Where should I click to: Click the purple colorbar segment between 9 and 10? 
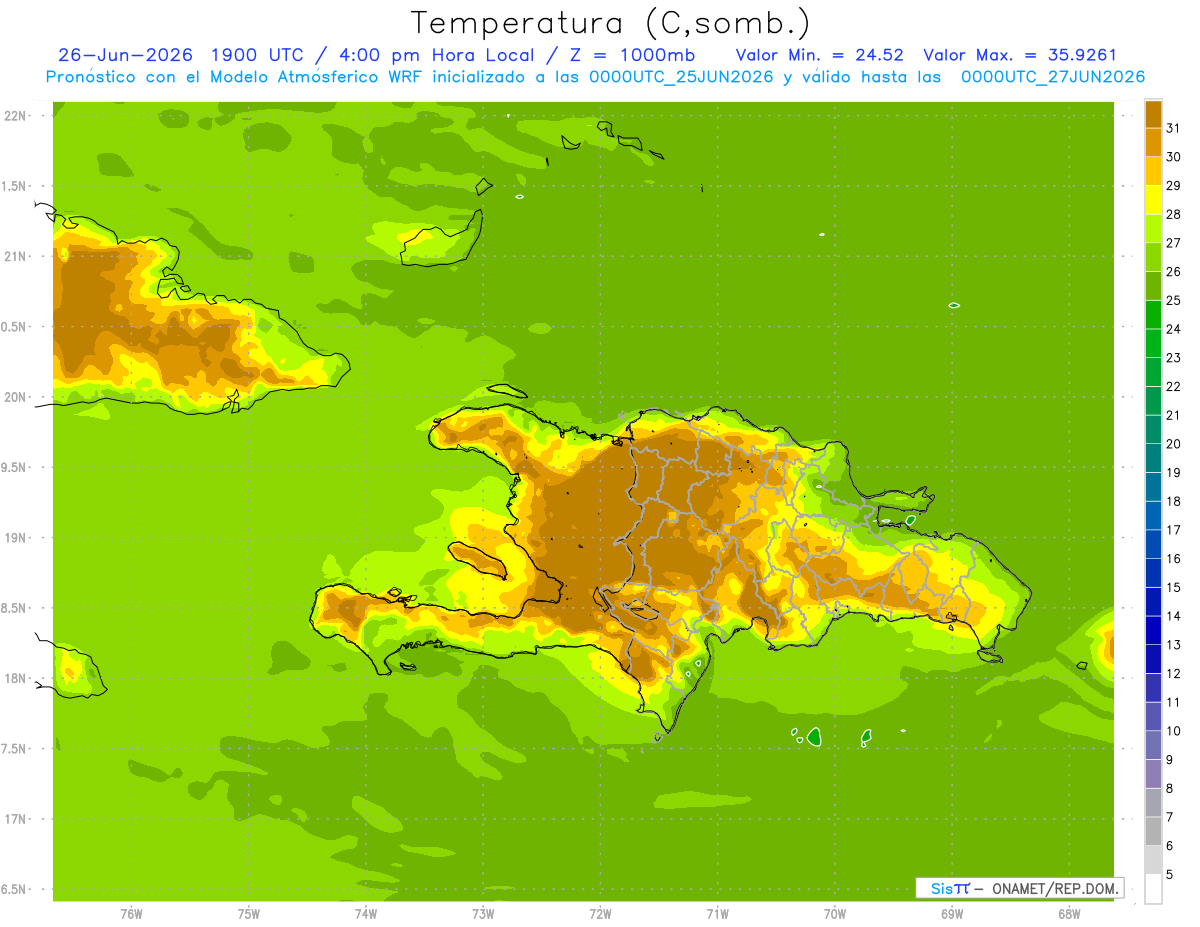pyautogui.click(x=1153, y=745)
